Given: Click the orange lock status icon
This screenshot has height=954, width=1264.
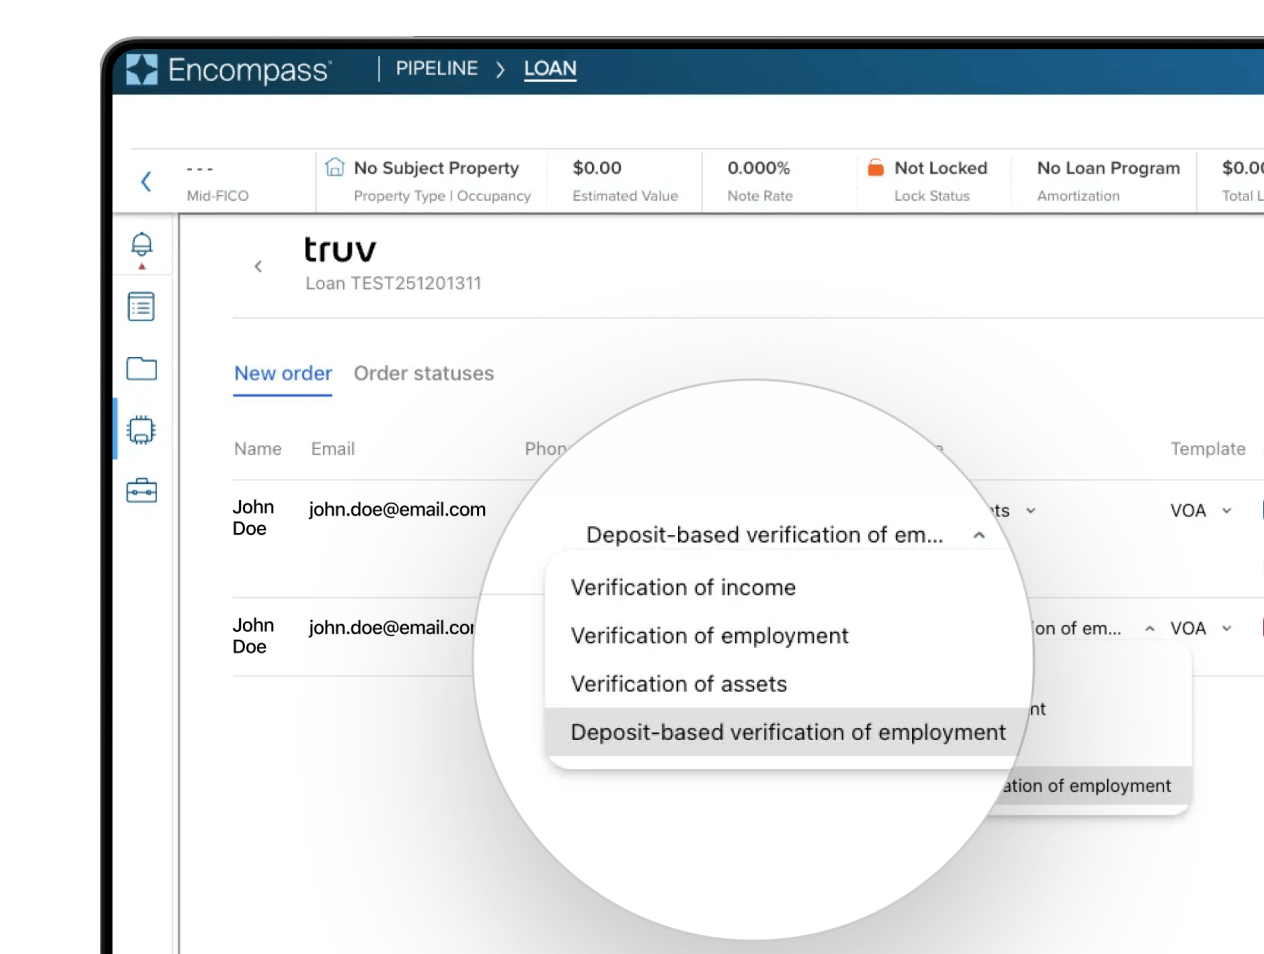Looking at the screenshot, I should (x=876, y=168).
